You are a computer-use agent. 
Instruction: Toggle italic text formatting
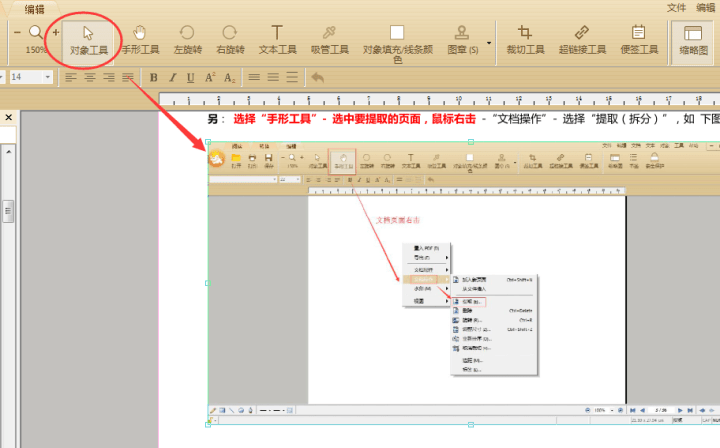pos(173,77)
